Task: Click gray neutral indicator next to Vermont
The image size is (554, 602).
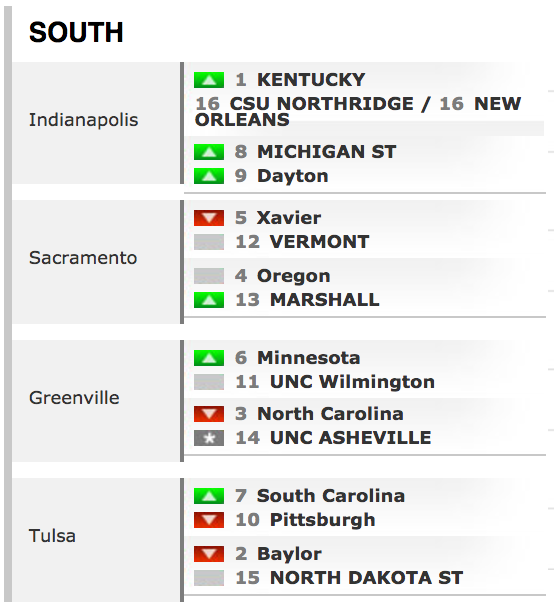Action: (x=209, y=242)
